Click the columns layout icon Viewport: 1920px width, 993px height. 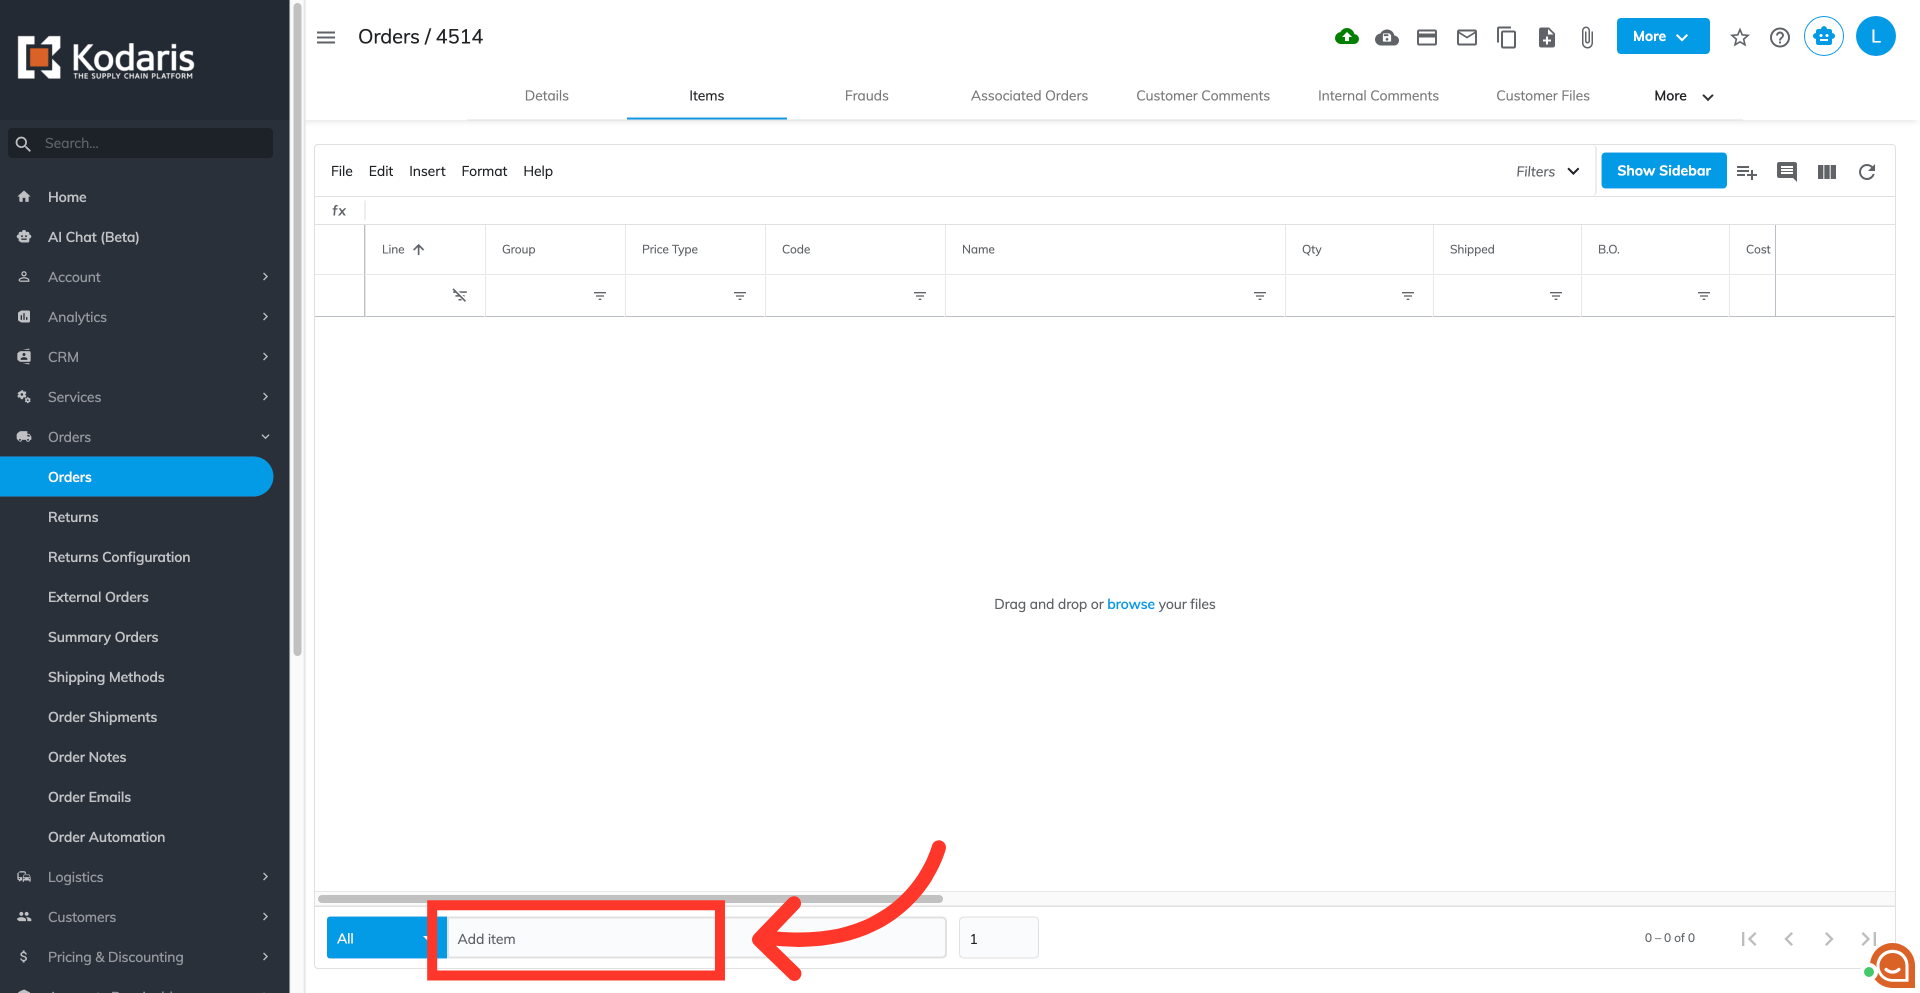[x=1827, y=172]
